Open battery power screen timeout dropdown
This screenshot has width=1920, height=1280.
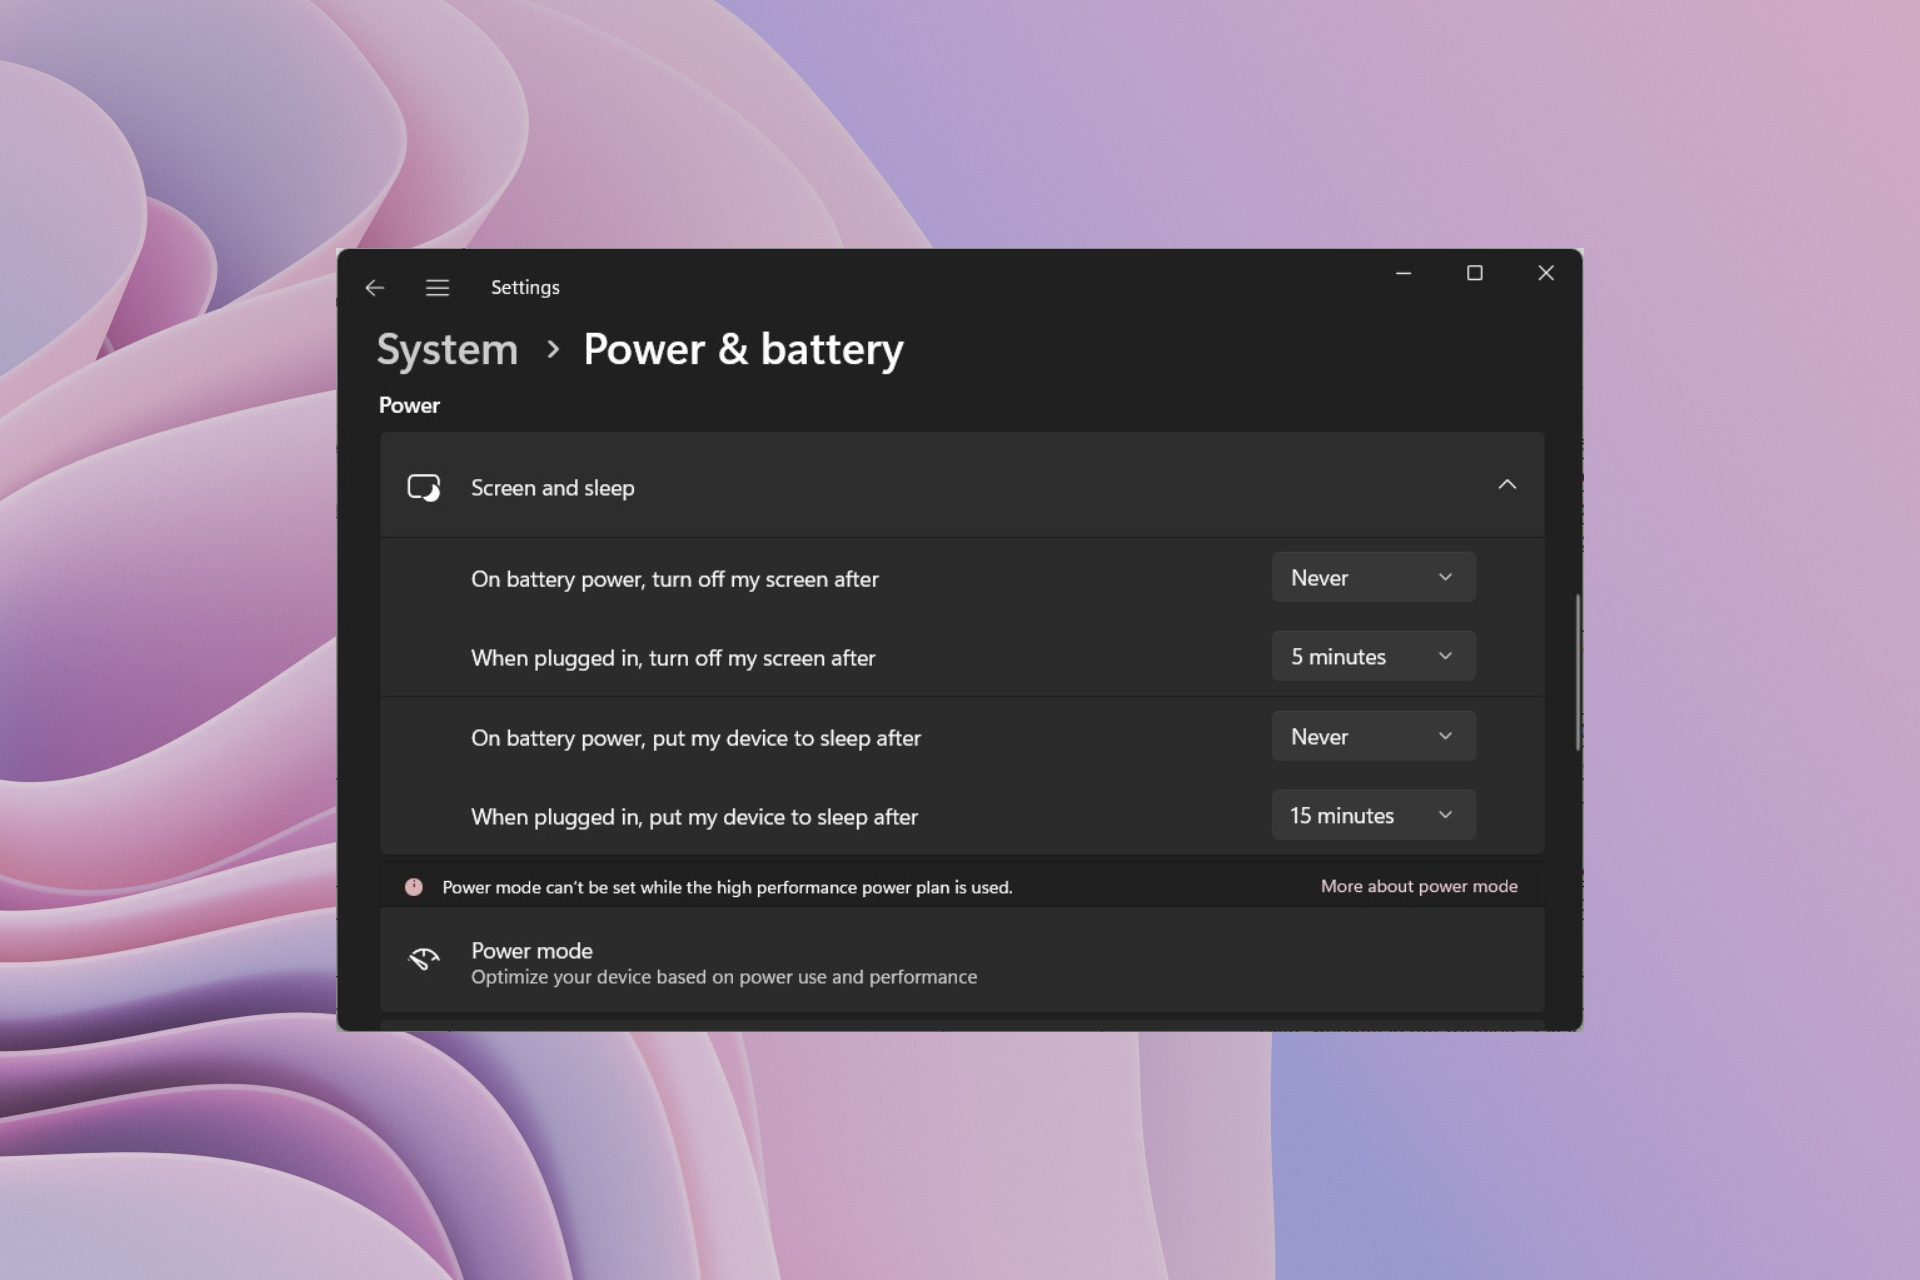(x=1369, y=577)
